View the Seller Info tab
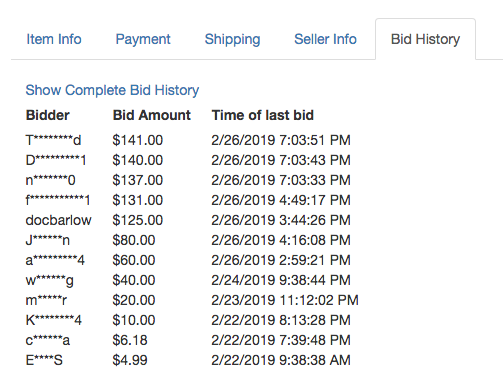 [325, 39]
